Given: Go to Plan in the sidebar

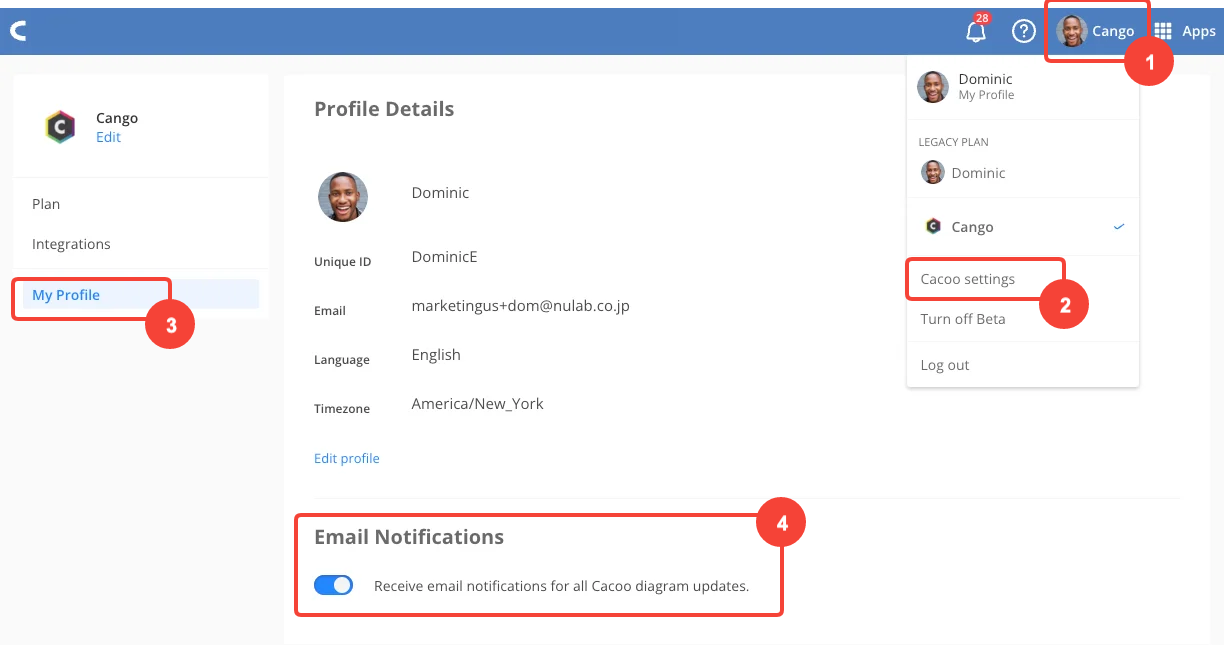Looking at the screenshot, I should 46,204.
